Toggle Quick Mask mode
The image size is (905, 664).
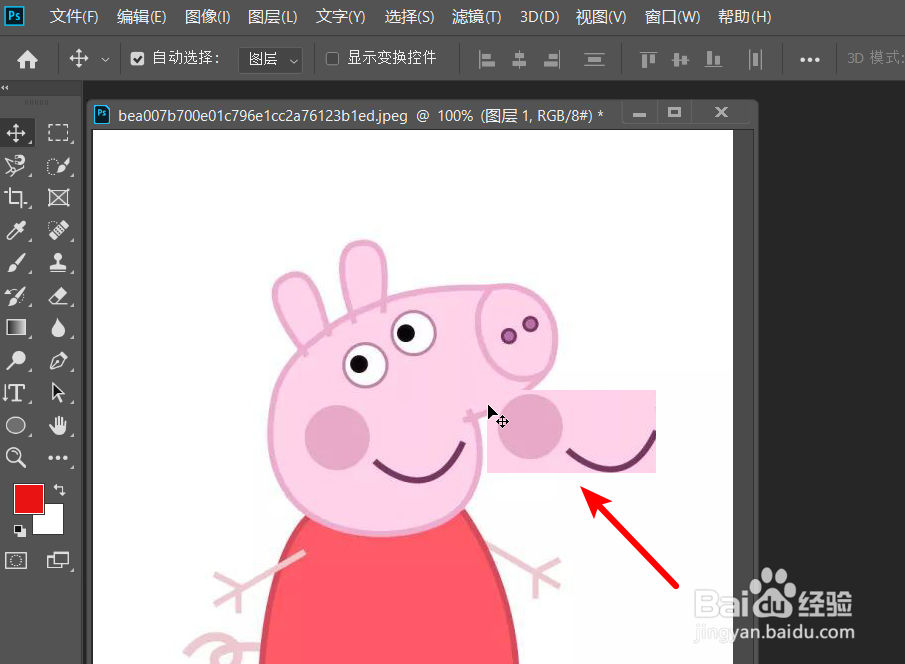point(16,560)
